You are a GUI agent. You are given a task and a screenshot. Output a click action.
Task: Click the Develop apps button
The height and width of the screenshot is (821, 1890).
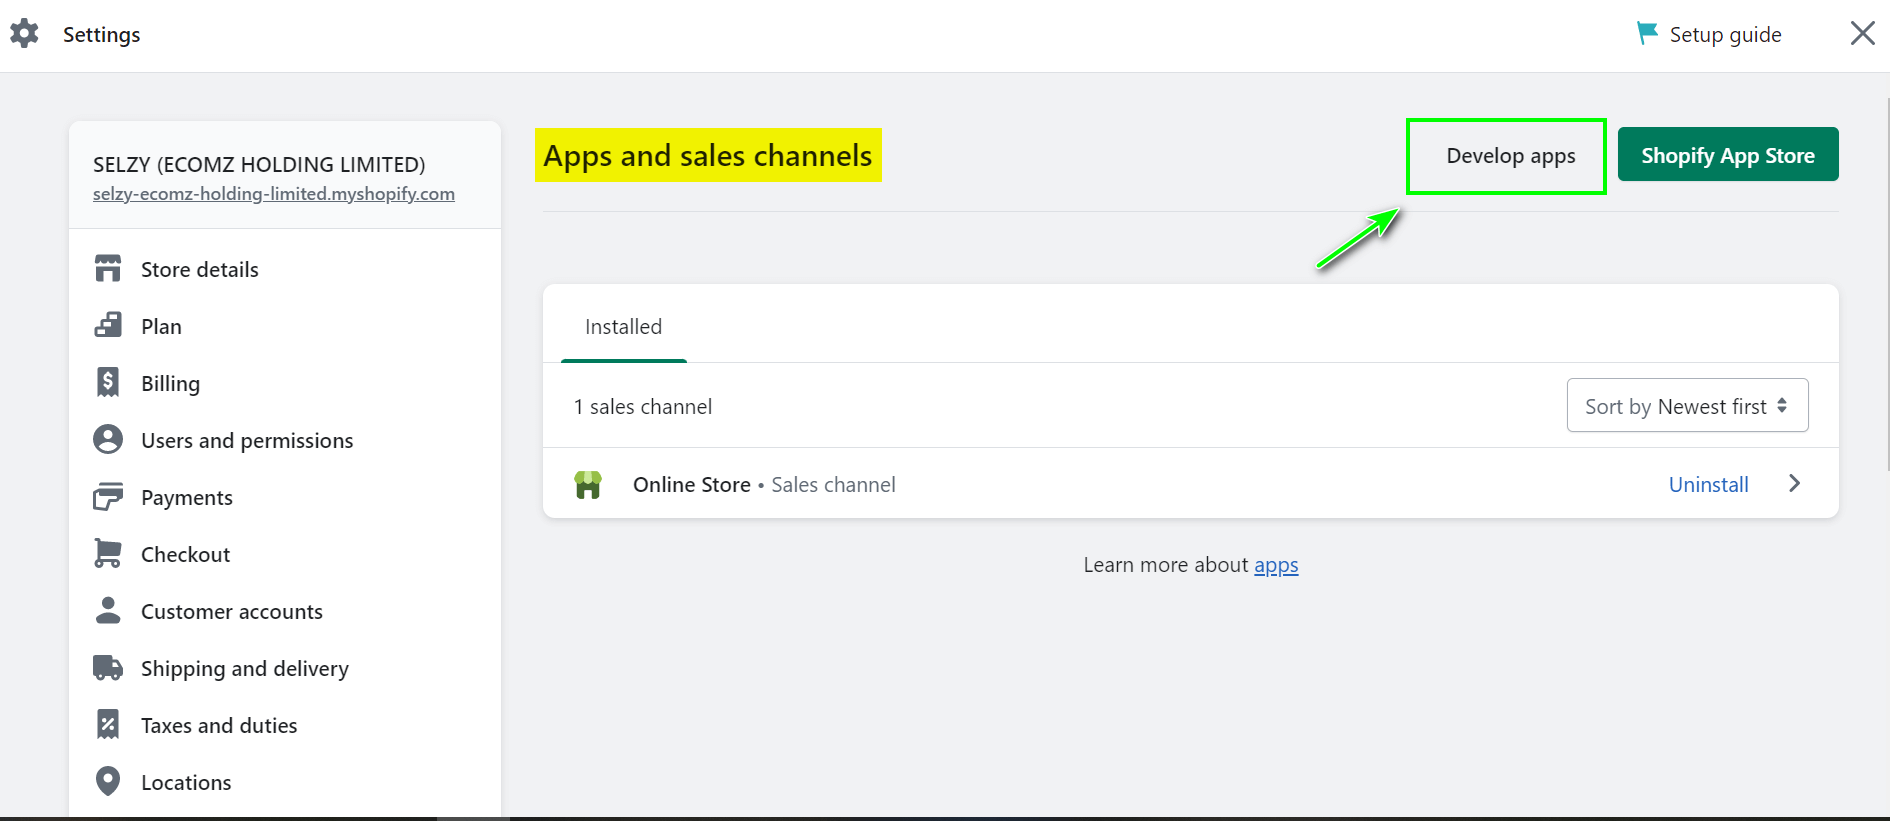(x=1510, y=155)
